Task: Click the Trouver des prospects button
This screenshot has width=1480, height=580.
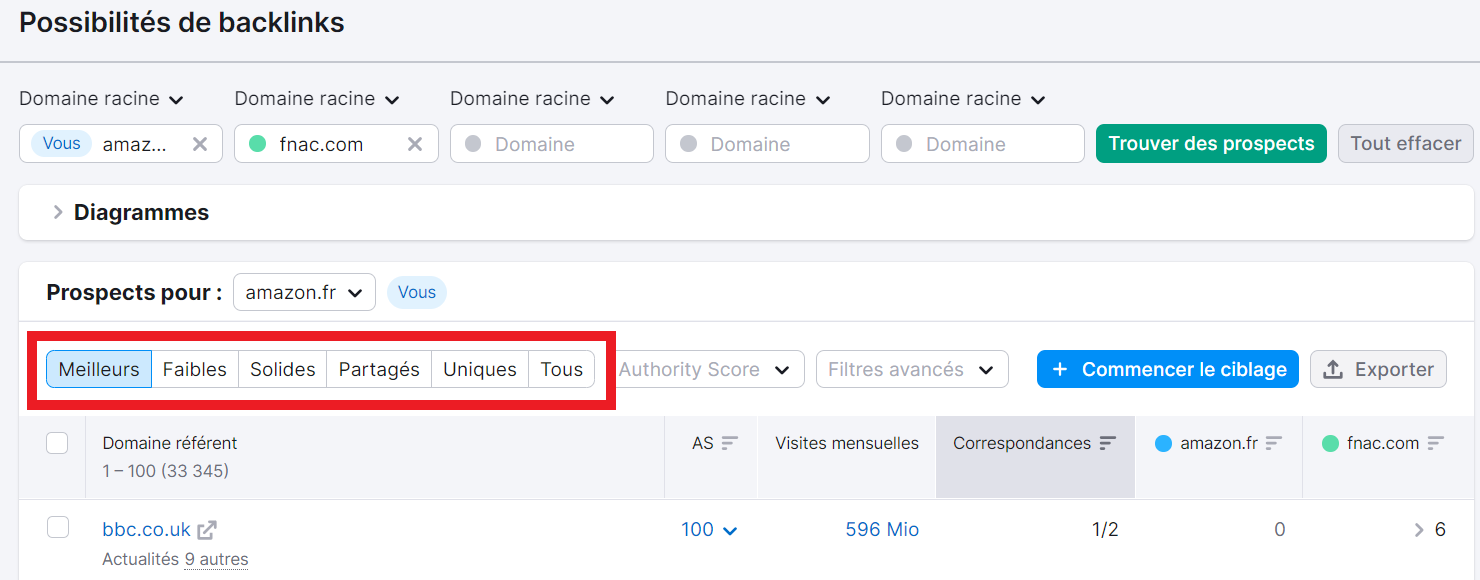Action: click(1211, 143)
